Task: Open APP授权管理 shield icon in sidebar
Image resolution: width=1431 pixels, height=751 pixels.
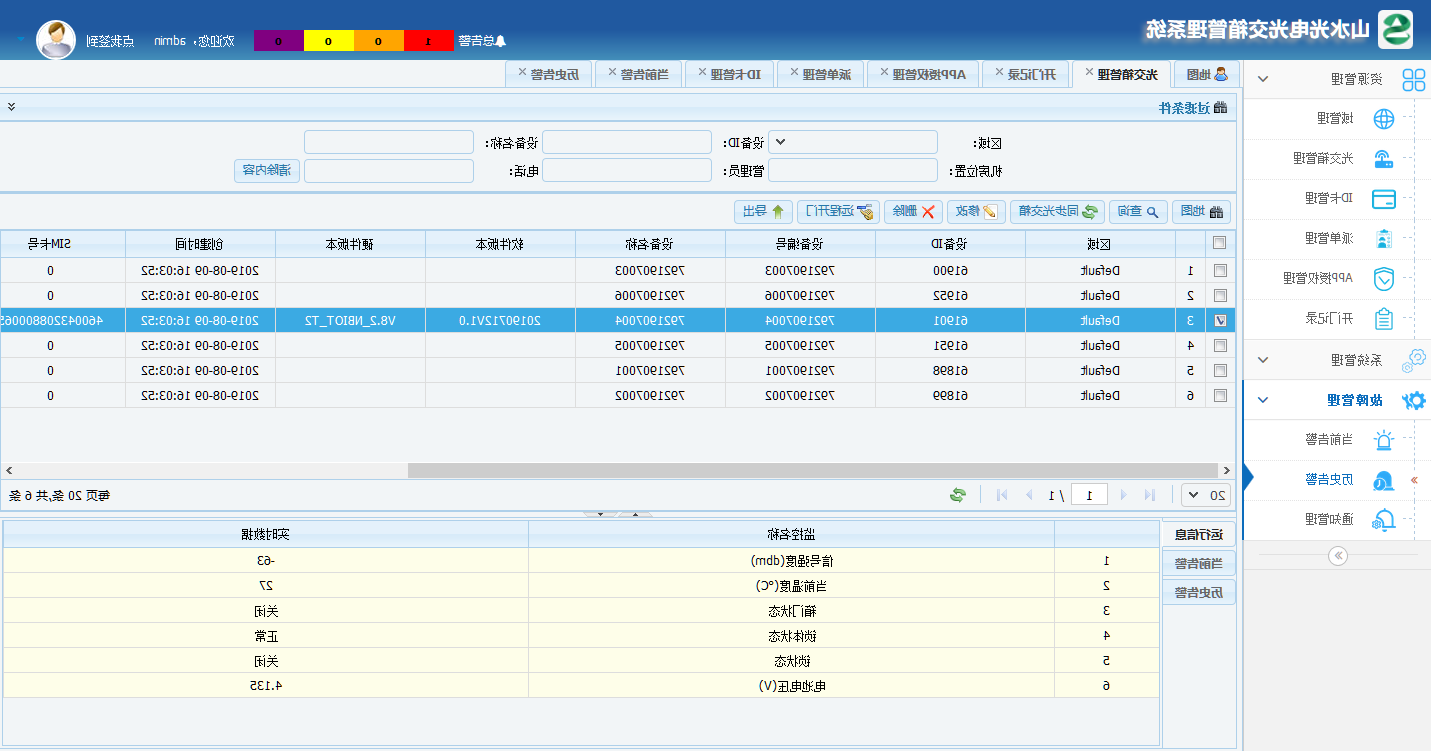Action: point(1383,278)
